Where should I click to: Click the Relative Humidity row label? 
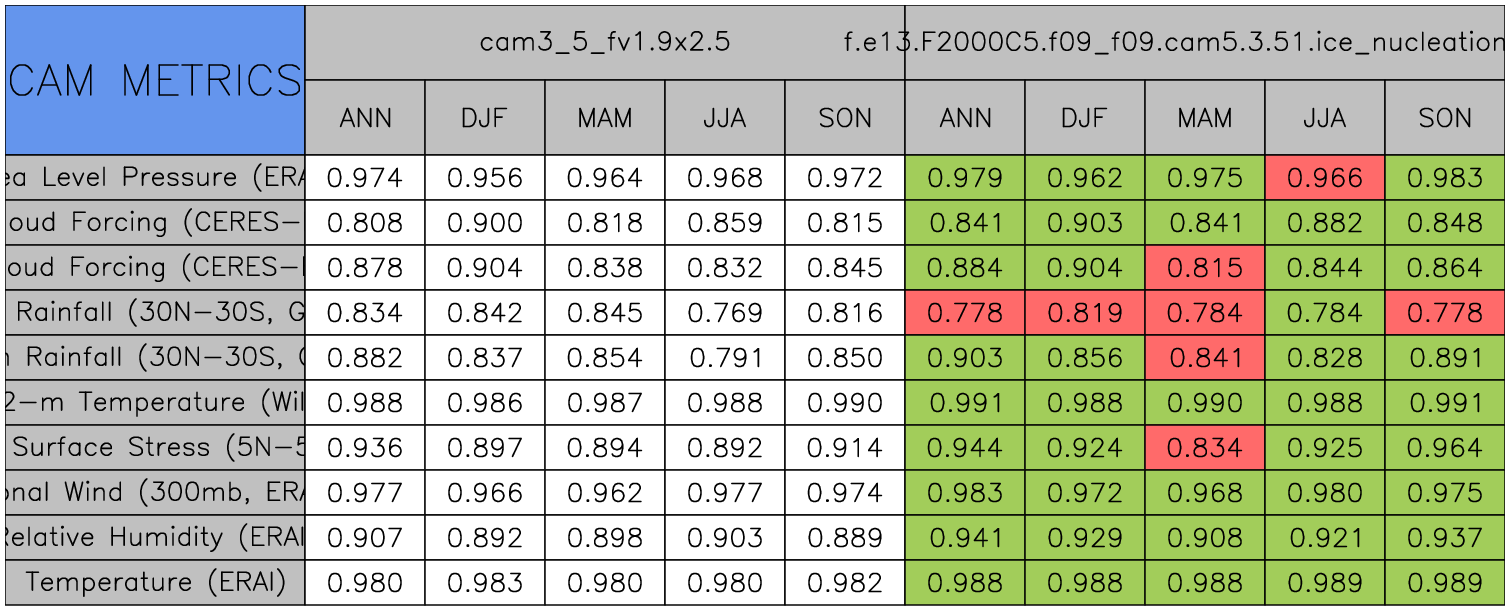tap(155, 538)
